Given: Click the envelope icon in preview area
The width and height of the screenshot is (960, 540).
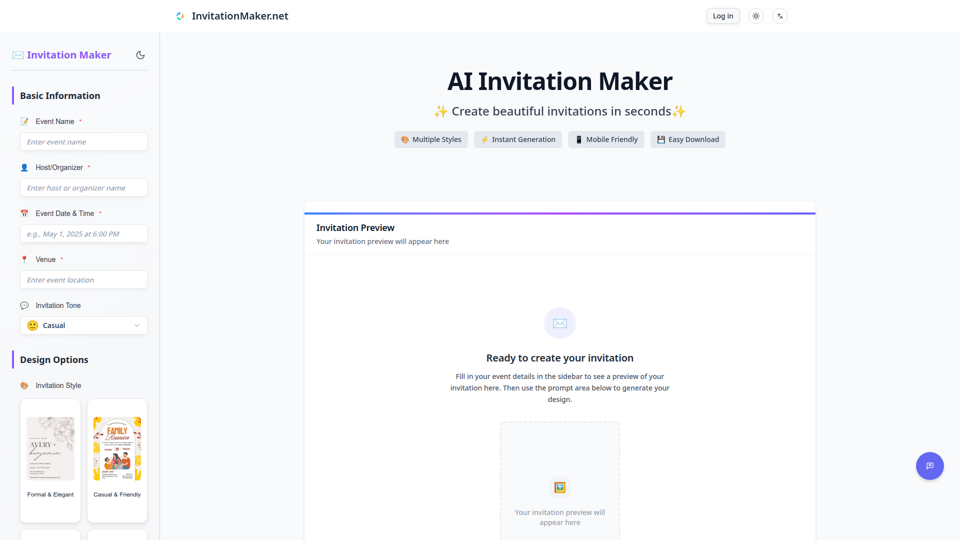Looking at the screenshot, I should tap(560, 323).
